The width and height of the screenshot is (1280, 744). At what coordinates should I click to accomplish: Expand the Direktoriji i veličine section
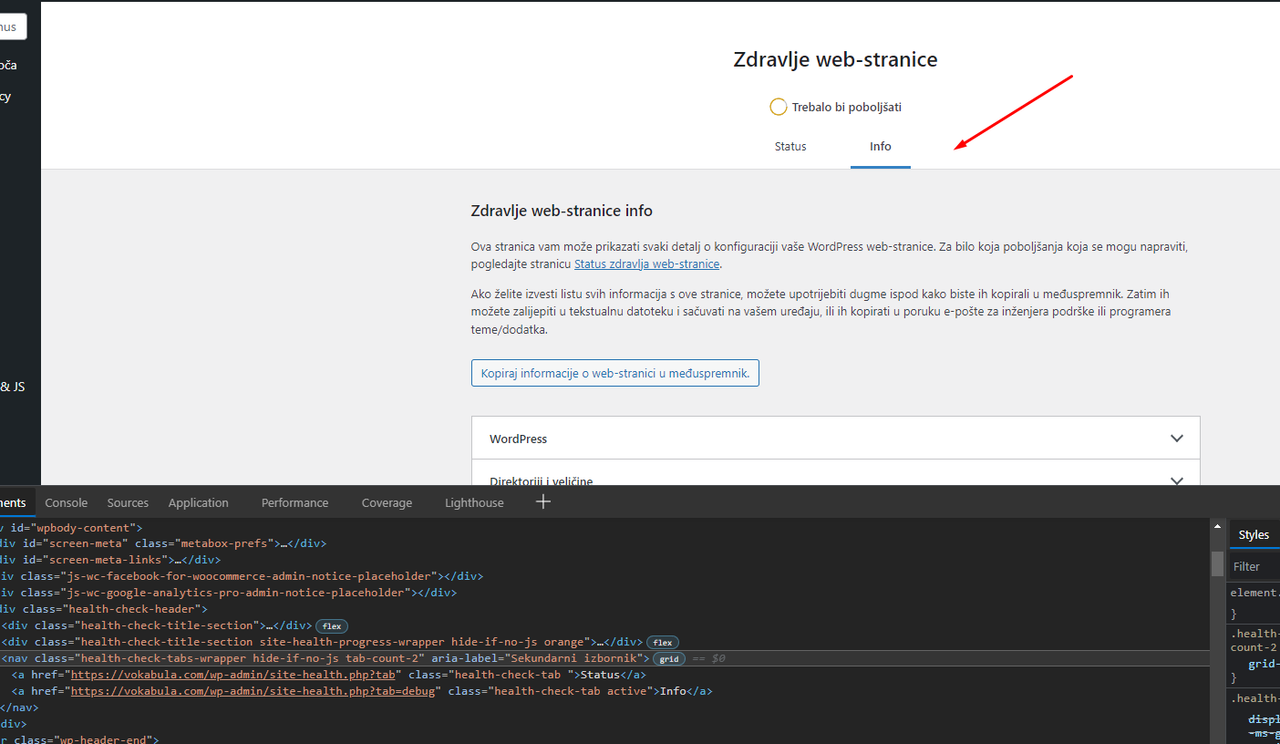pos(835,475)
